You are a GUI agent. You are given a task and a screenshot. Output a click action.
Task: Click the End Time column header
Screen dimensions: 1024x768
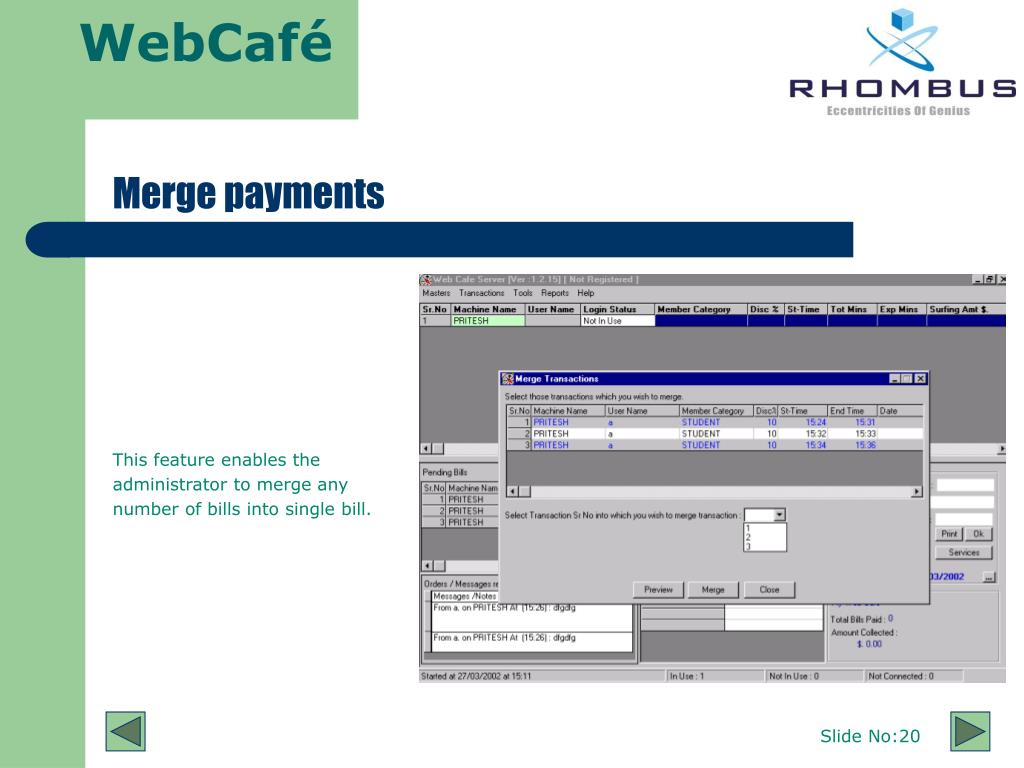[x=852, y=411]
